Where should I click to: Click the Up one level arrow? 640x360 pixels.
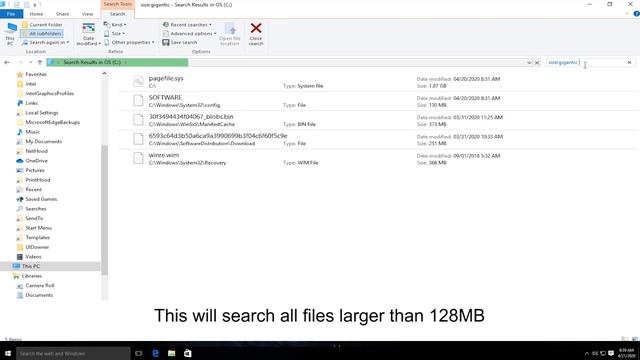click(40, 62)
